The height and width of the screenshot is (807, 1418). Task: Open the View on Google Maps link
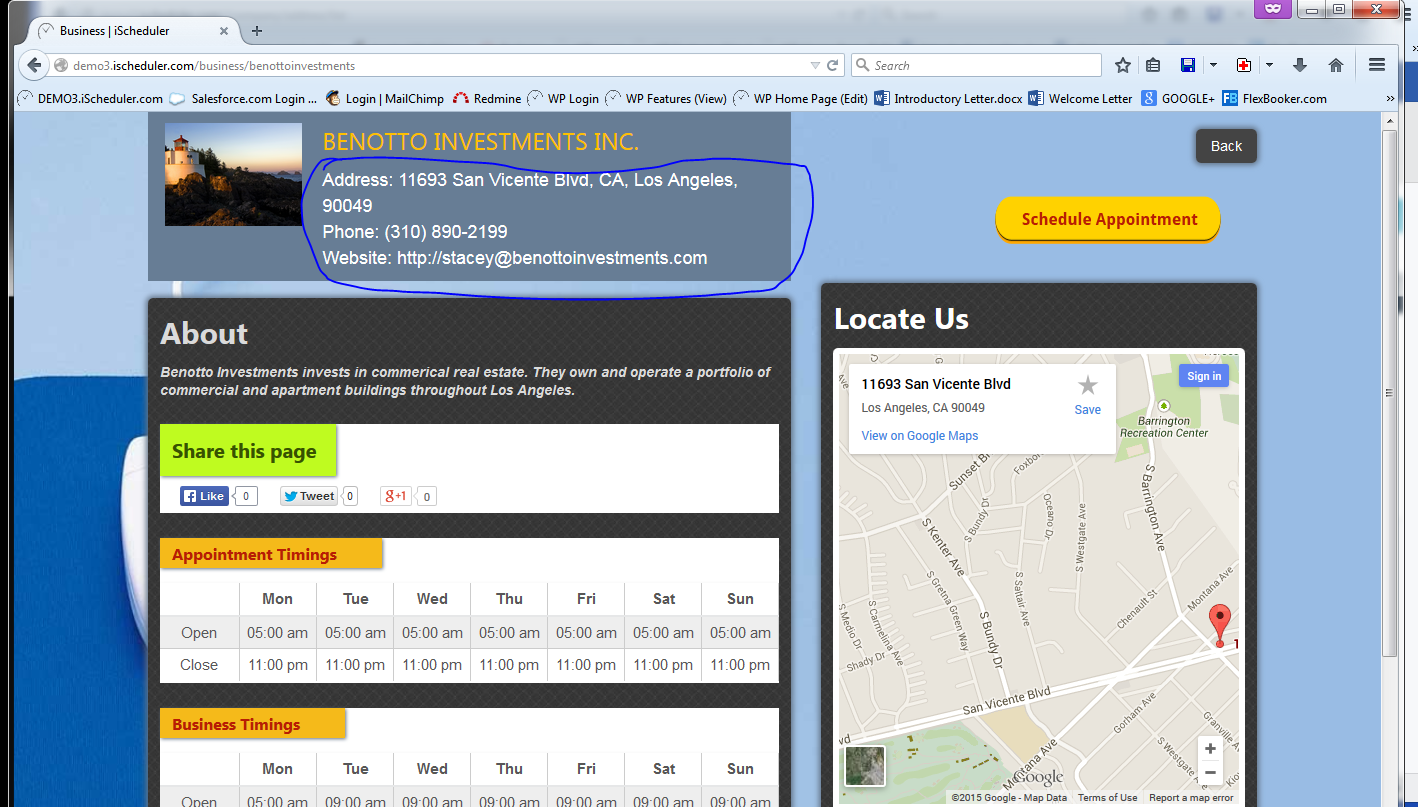point(920,436)
